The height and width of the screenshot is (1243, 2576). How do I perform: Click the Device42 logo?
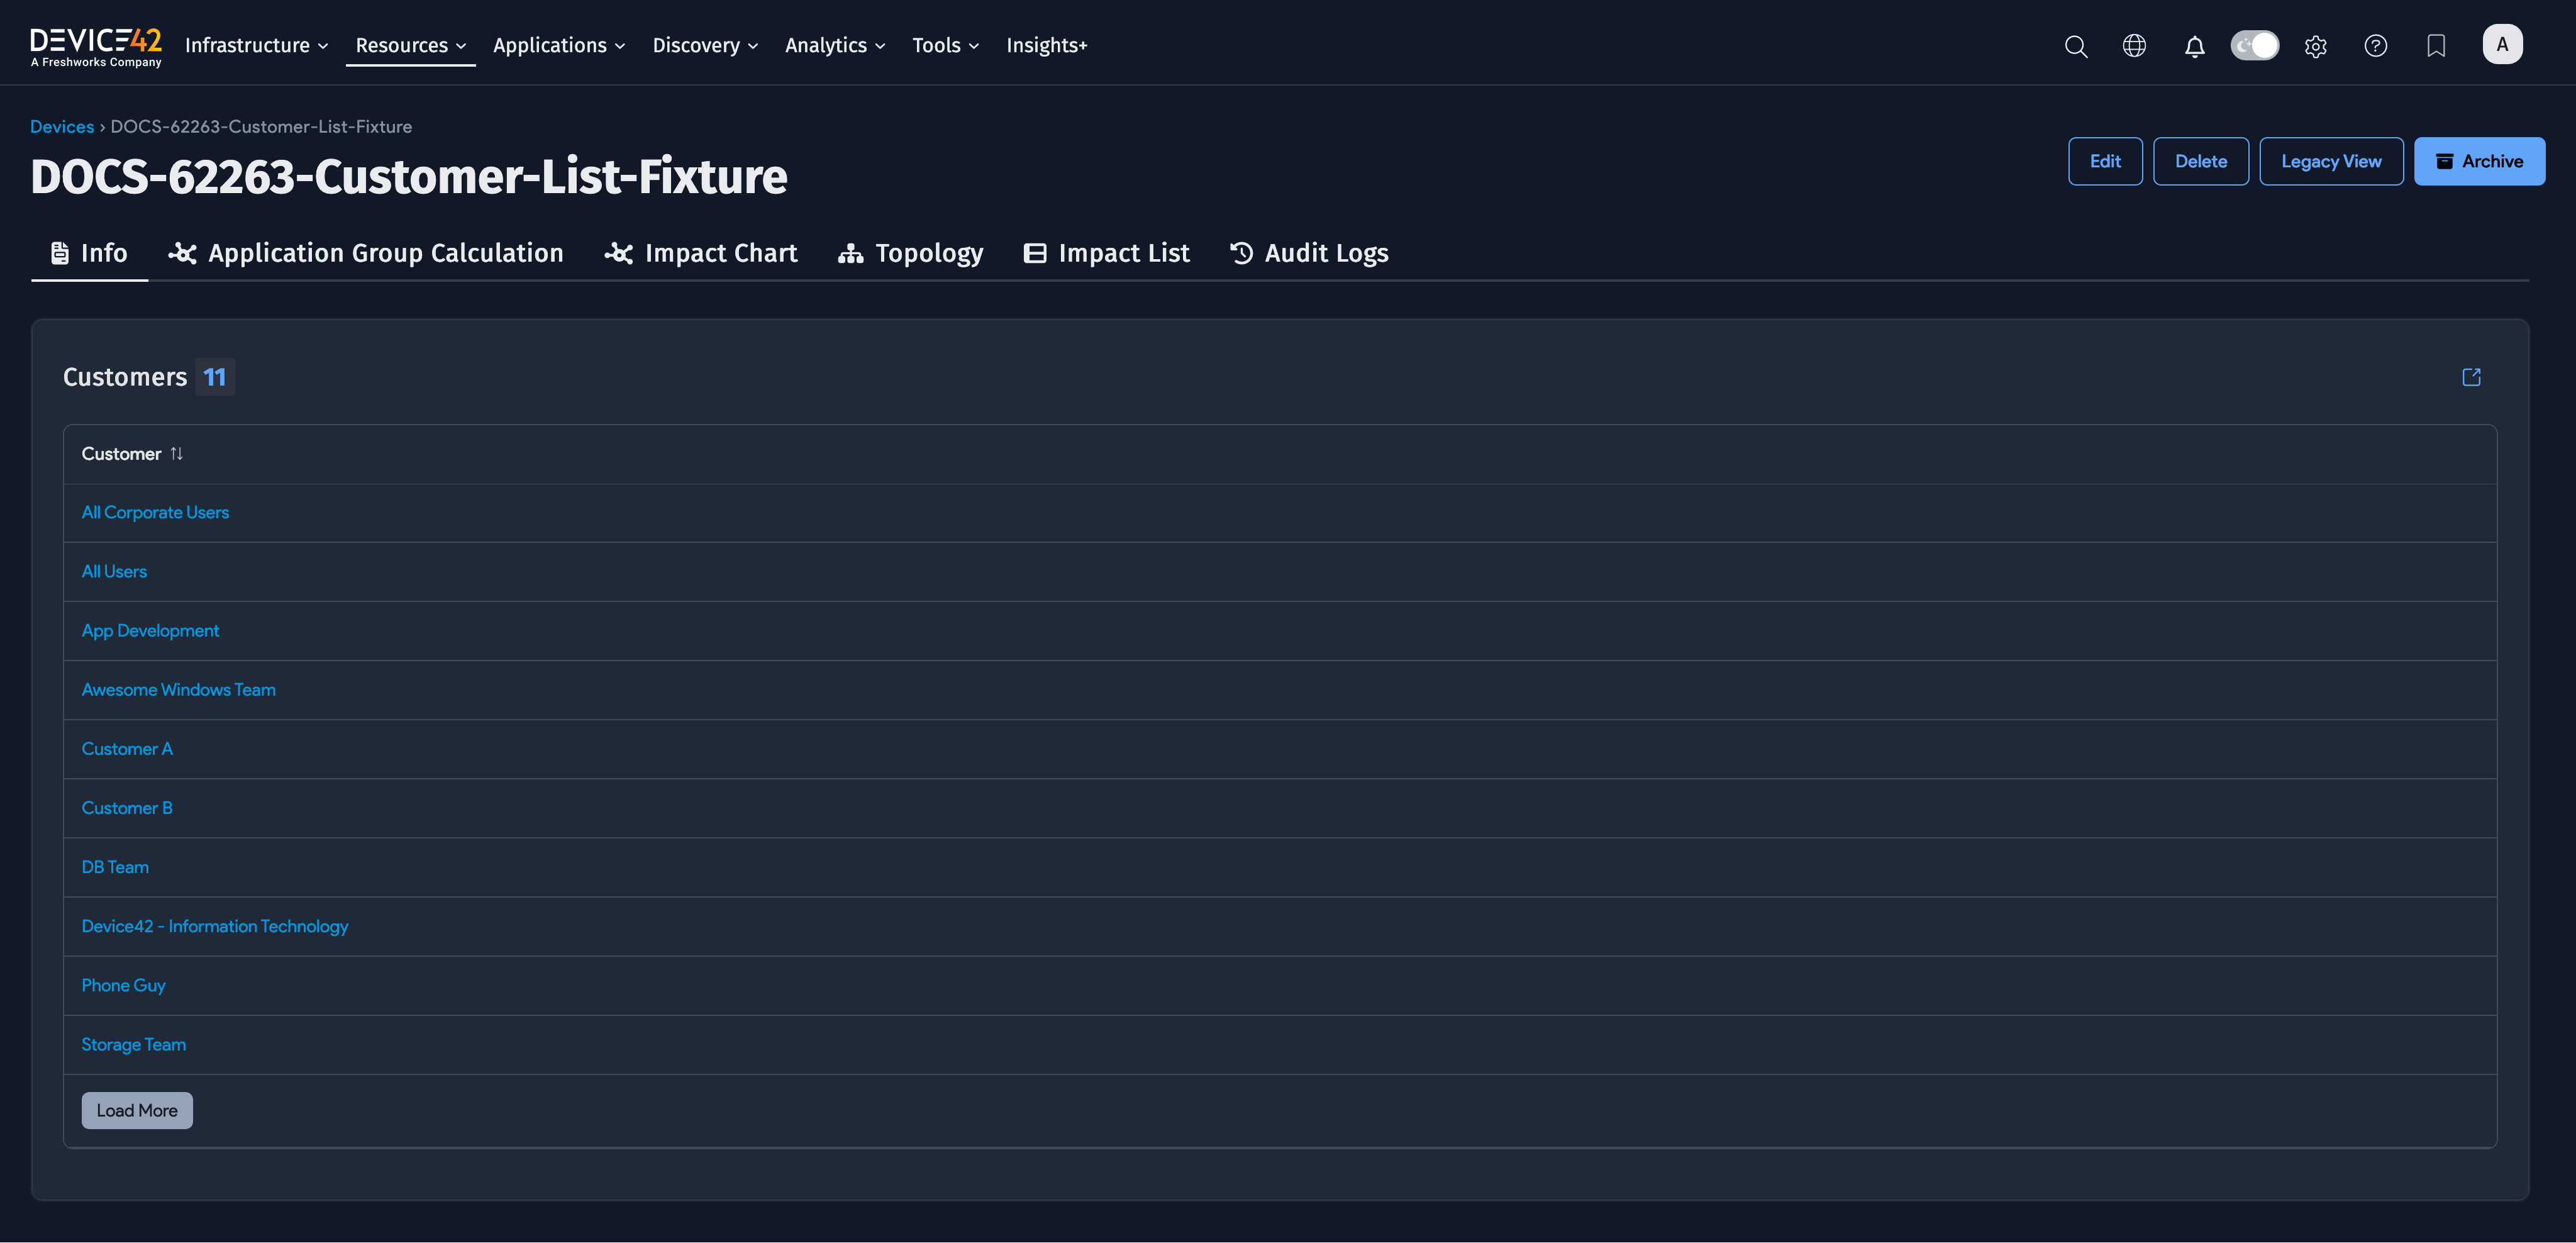(96, 46)
